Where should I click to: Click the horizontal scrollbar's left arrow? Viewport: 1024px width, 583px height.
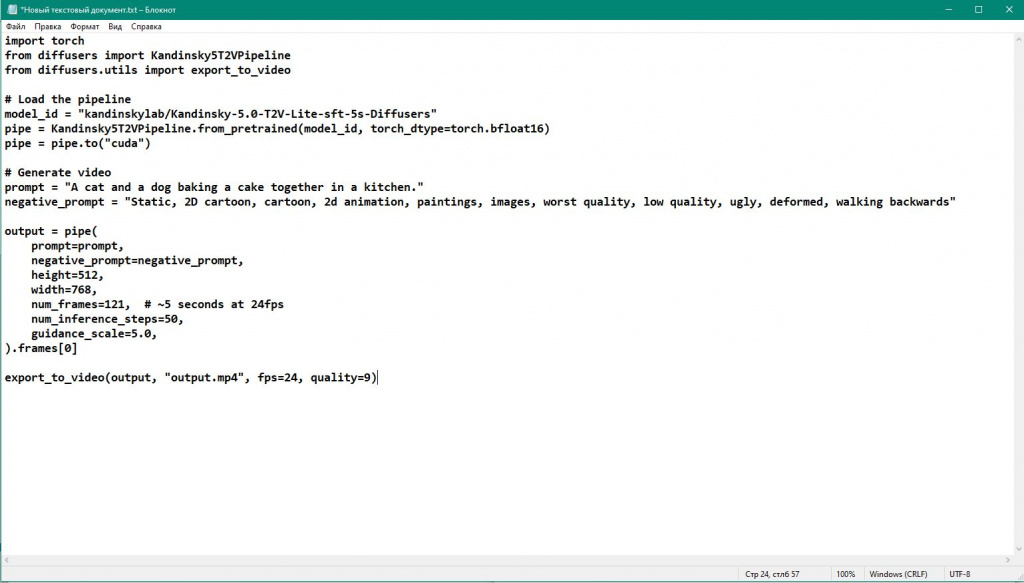pos(6,560)
